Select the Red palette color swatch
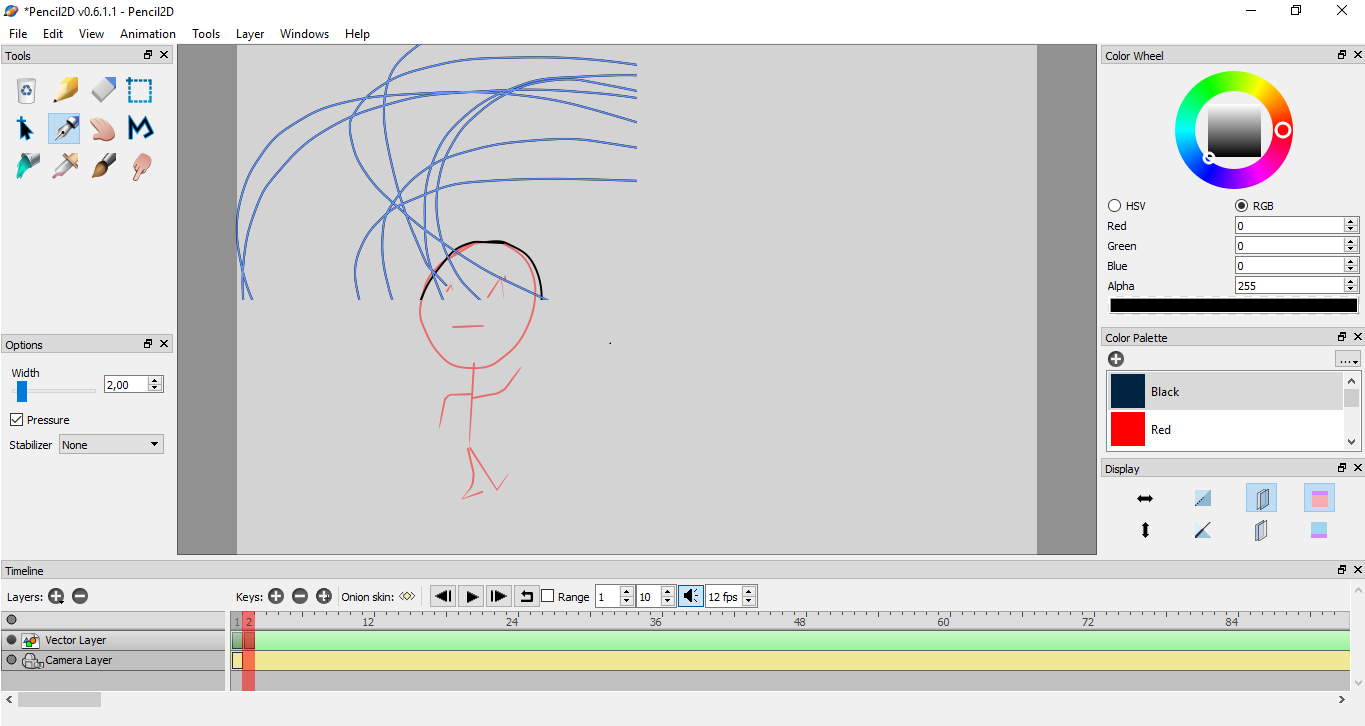Viewport: 1365px width, 726px height. pos(1128,430)
